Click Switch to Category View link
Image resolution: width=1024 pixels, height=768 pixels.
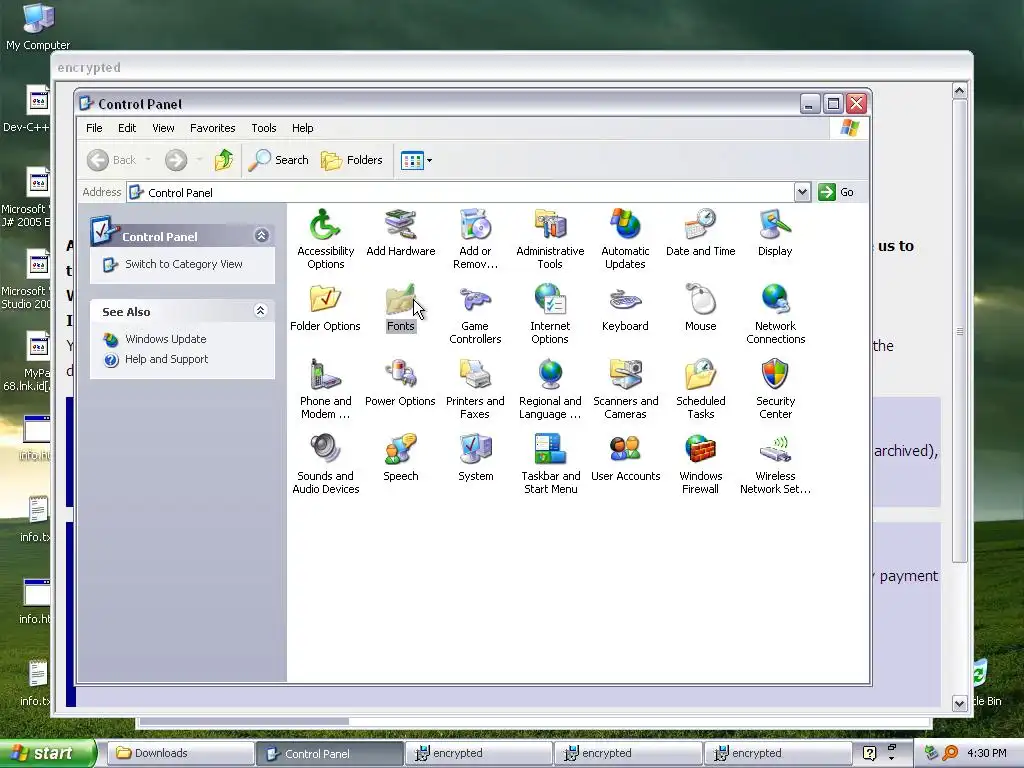tap(184, 264)
